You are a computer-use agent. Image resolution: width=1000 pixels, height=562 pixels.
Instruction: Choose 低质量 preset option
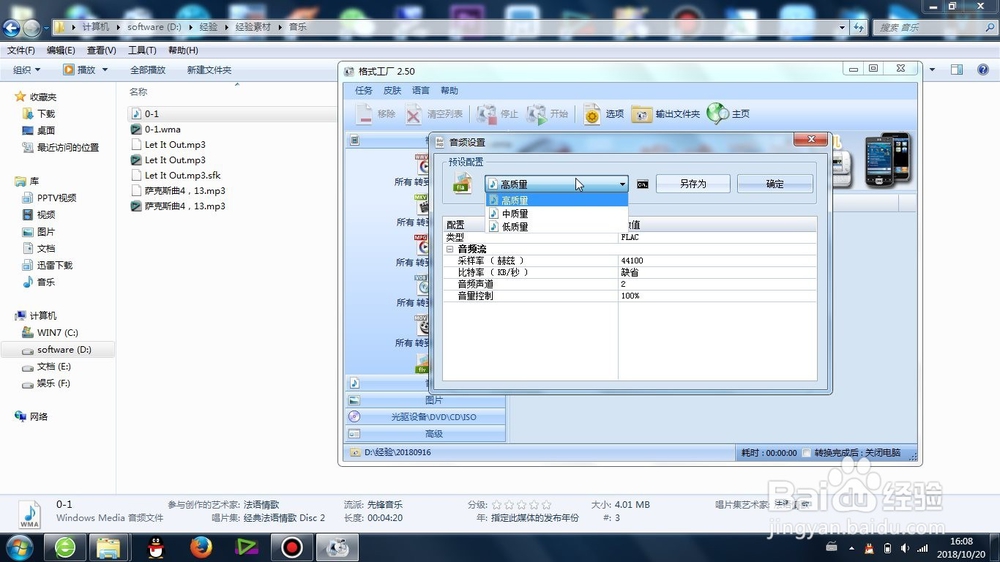[x=557, y=226]
